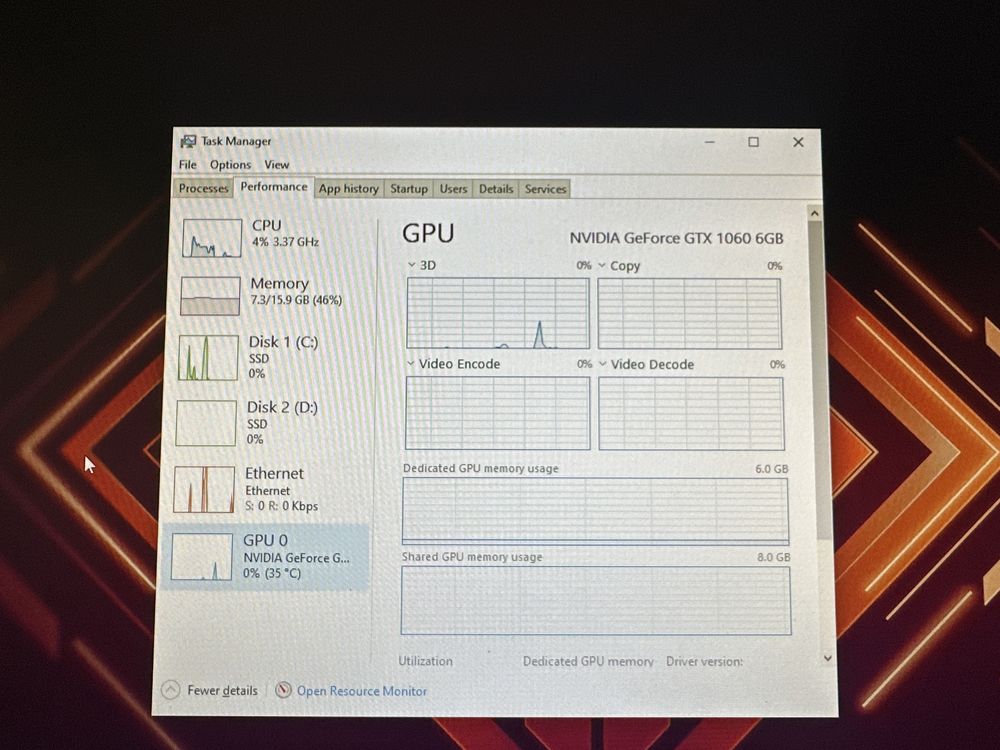Click the scroll down arrow of the GPU pane

point(828,658)
